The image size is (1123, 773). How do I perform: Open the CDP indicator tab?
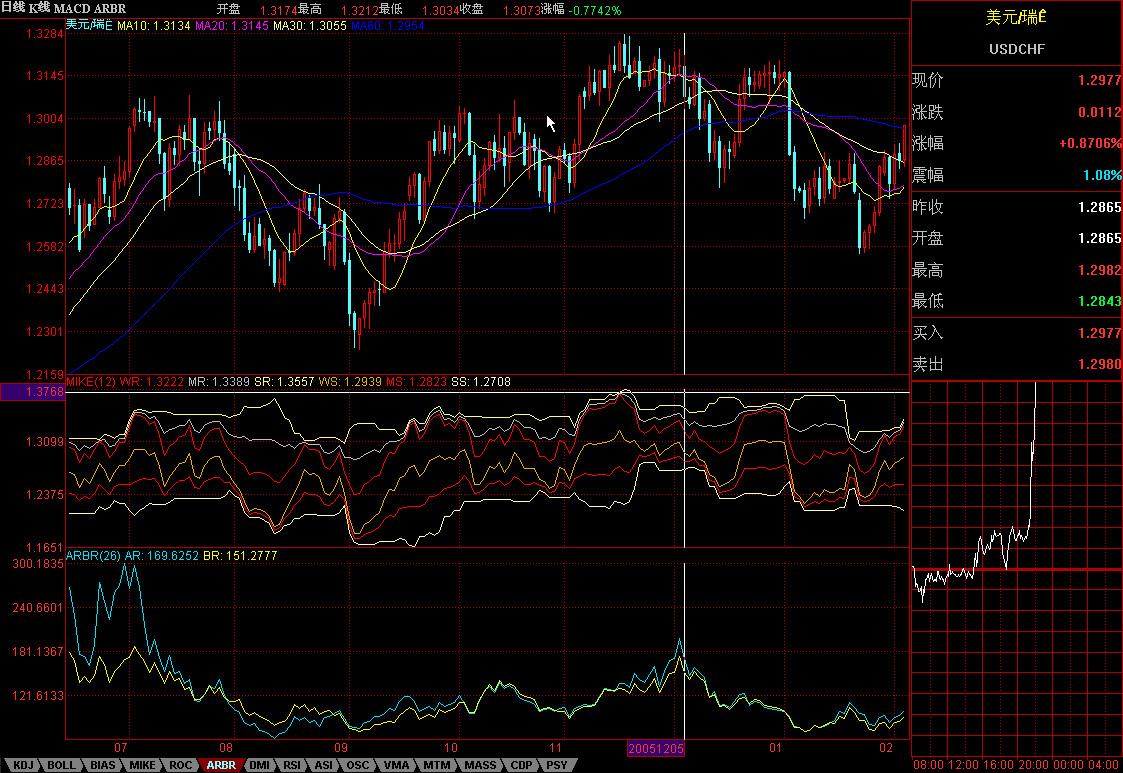point(521,765)
